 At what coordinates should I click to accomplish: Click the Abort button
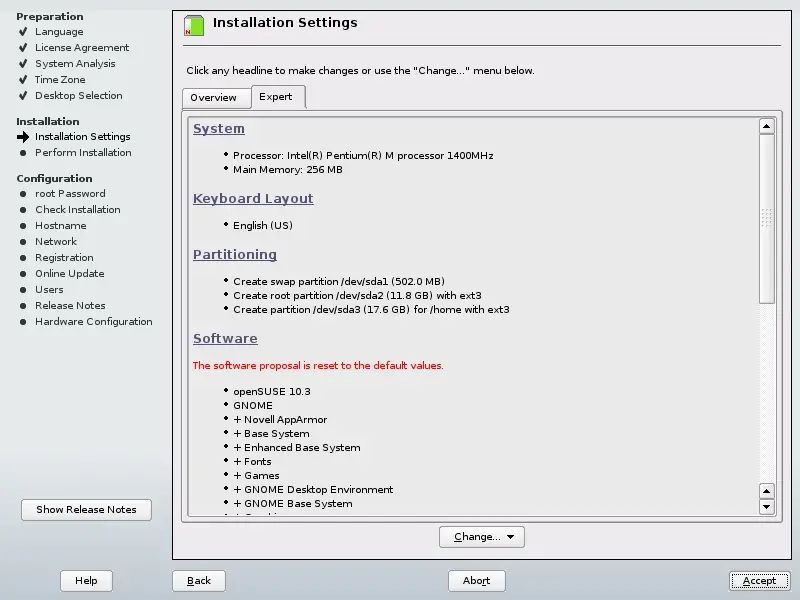(477, 581)
